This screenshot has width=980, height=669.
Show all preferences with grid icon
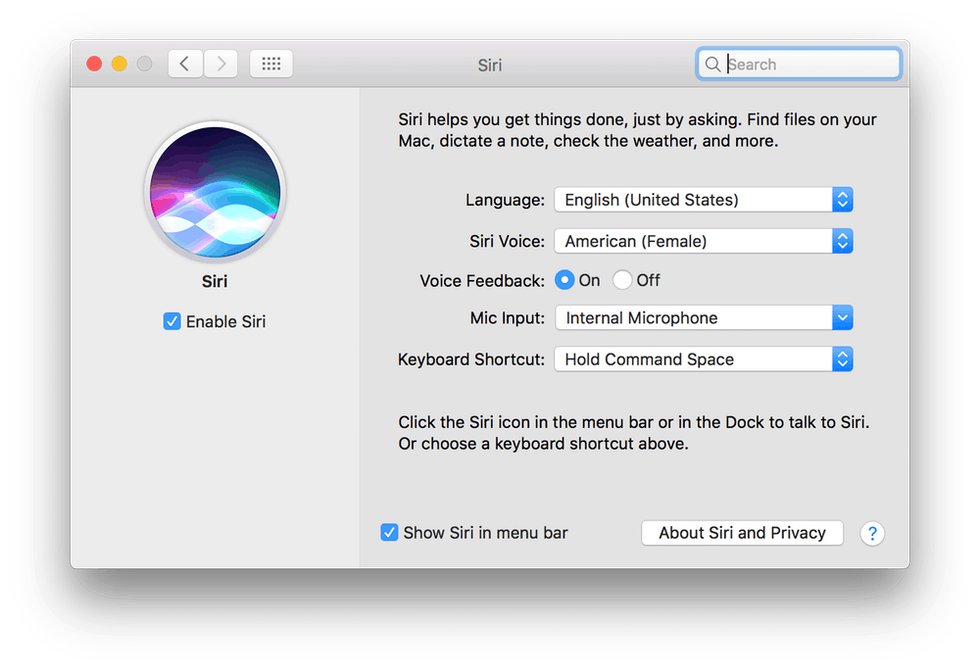pyautogui.click(x=271, y=64)
